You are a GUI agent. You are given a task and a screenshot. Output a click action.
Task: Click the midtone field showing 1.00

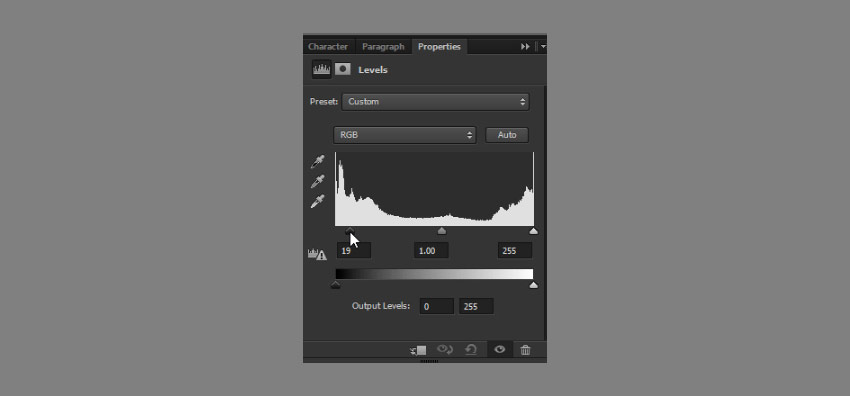click(x=431, y=251)
